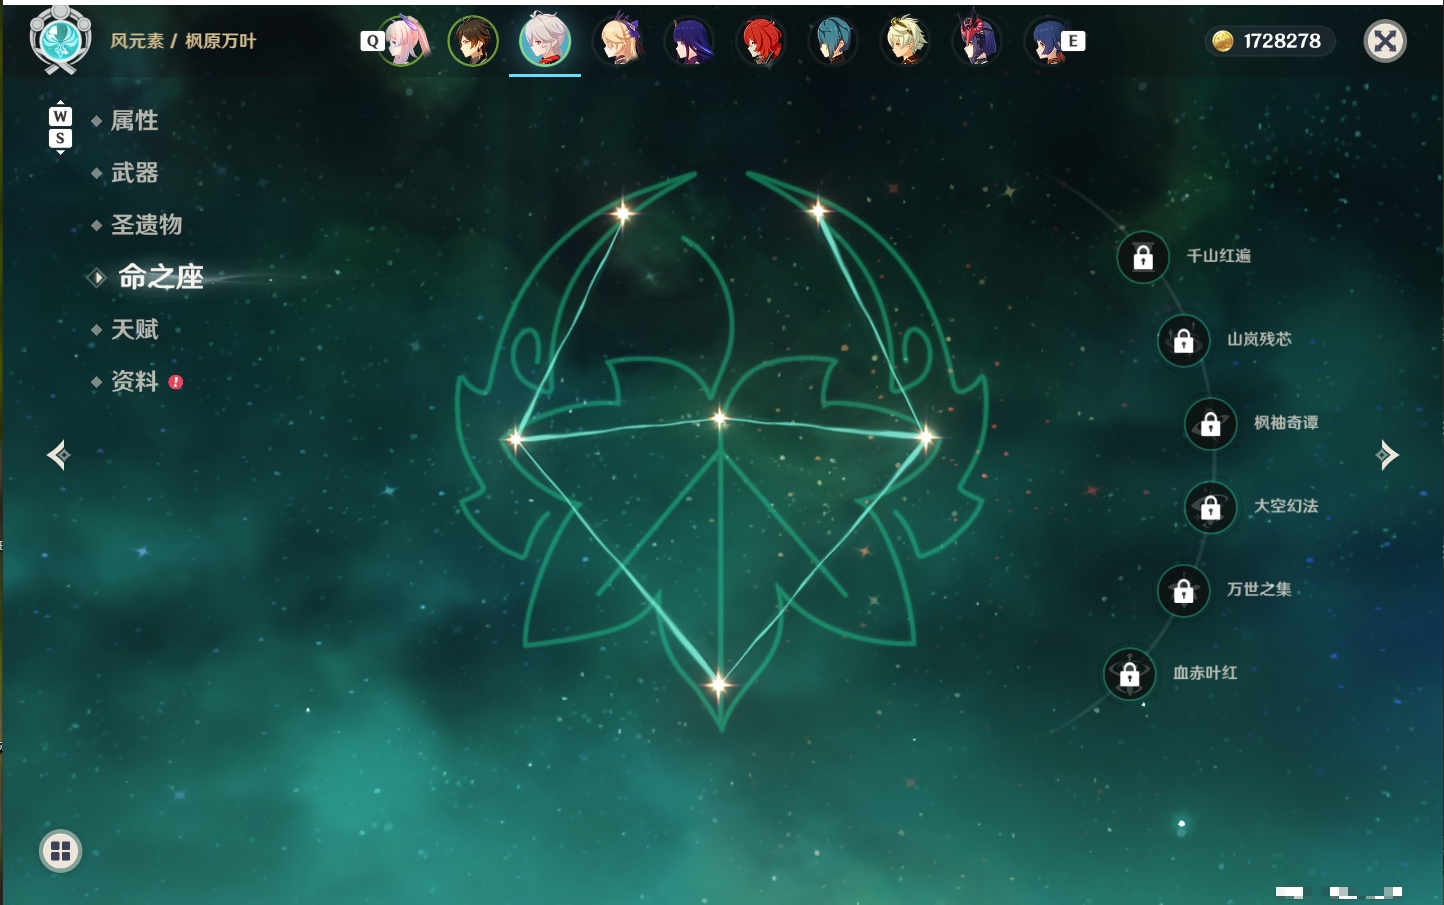This screenshot has height=905, width=1444.
Task: Open the 万世之集 locked constellation
Action: 1183,591
